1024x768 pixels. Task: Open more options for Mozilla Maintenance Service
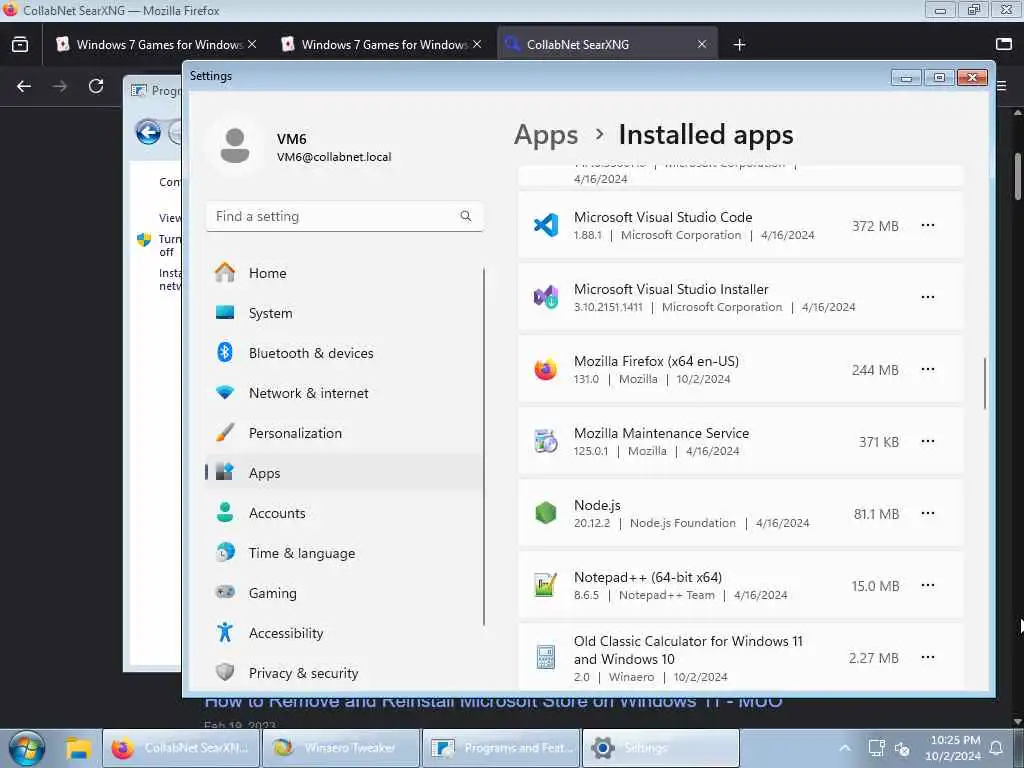[x=927, y=441]
